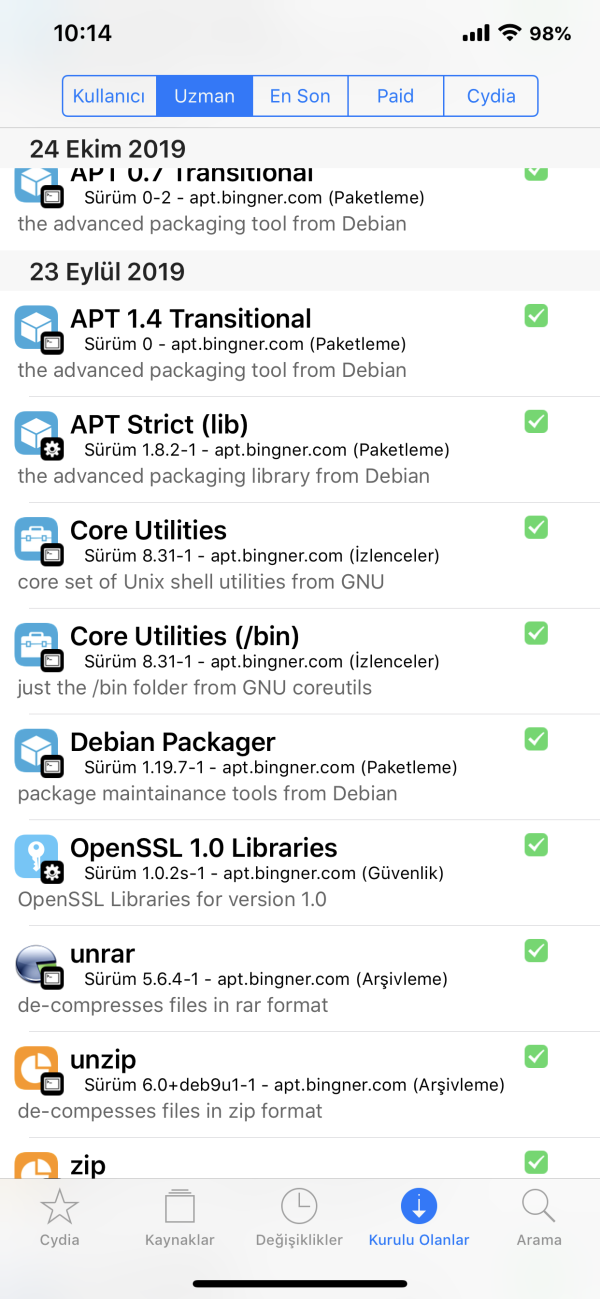Tap the APT 1.4 Transitional checkmark
This screenshot has height=1299, width=600.
[x=536, y=316]
